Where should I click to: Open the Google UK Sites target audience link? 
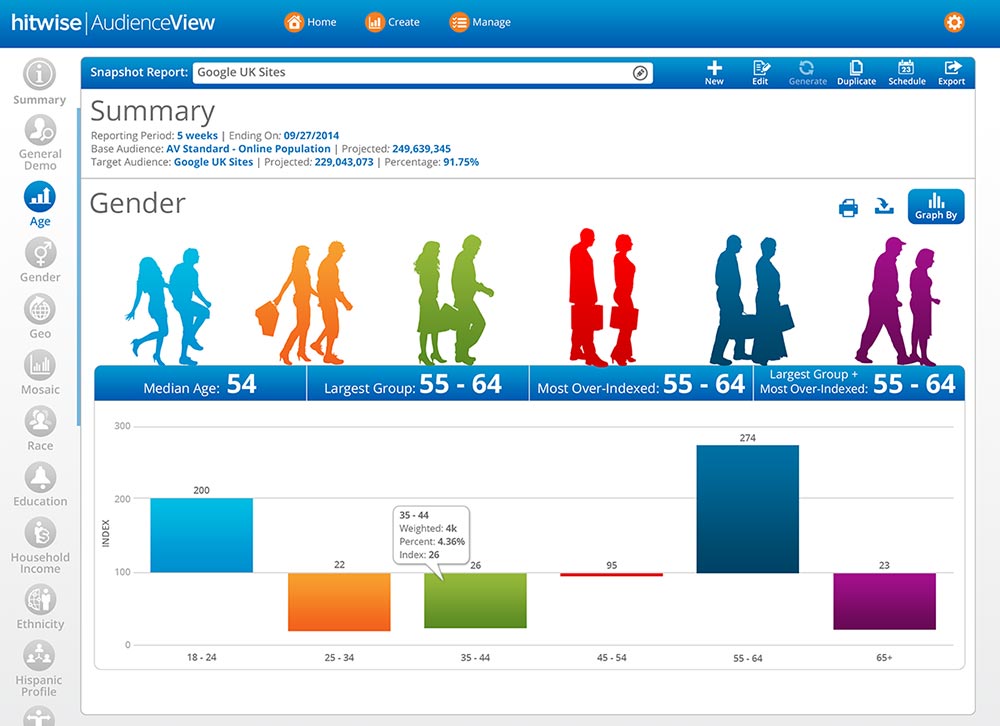point(213,162)
